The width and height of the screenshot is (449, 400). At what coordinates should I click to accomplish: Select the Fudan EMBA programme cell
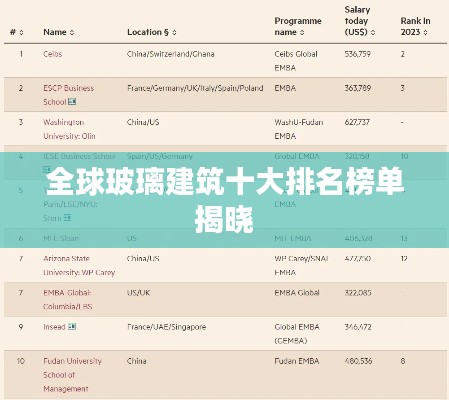[x=297, y=361]
